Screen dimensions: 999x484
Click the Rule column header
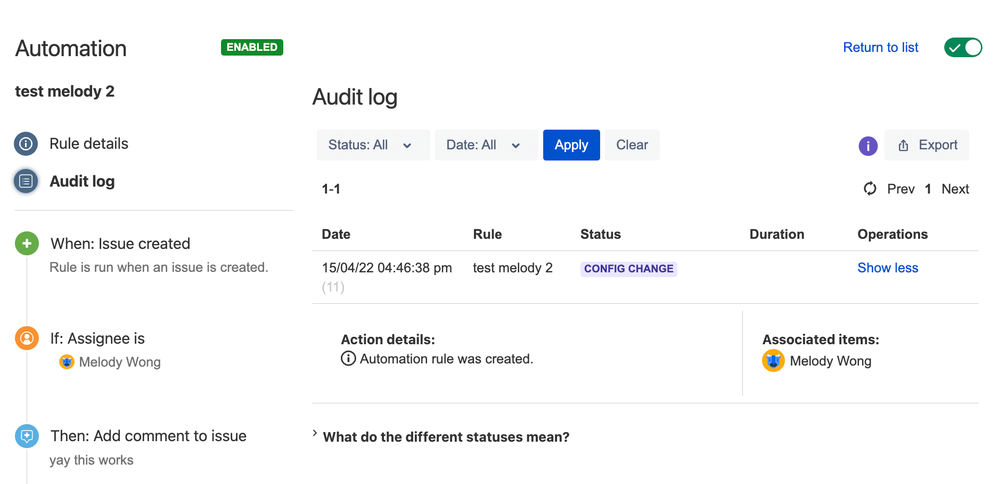[487, 234]
